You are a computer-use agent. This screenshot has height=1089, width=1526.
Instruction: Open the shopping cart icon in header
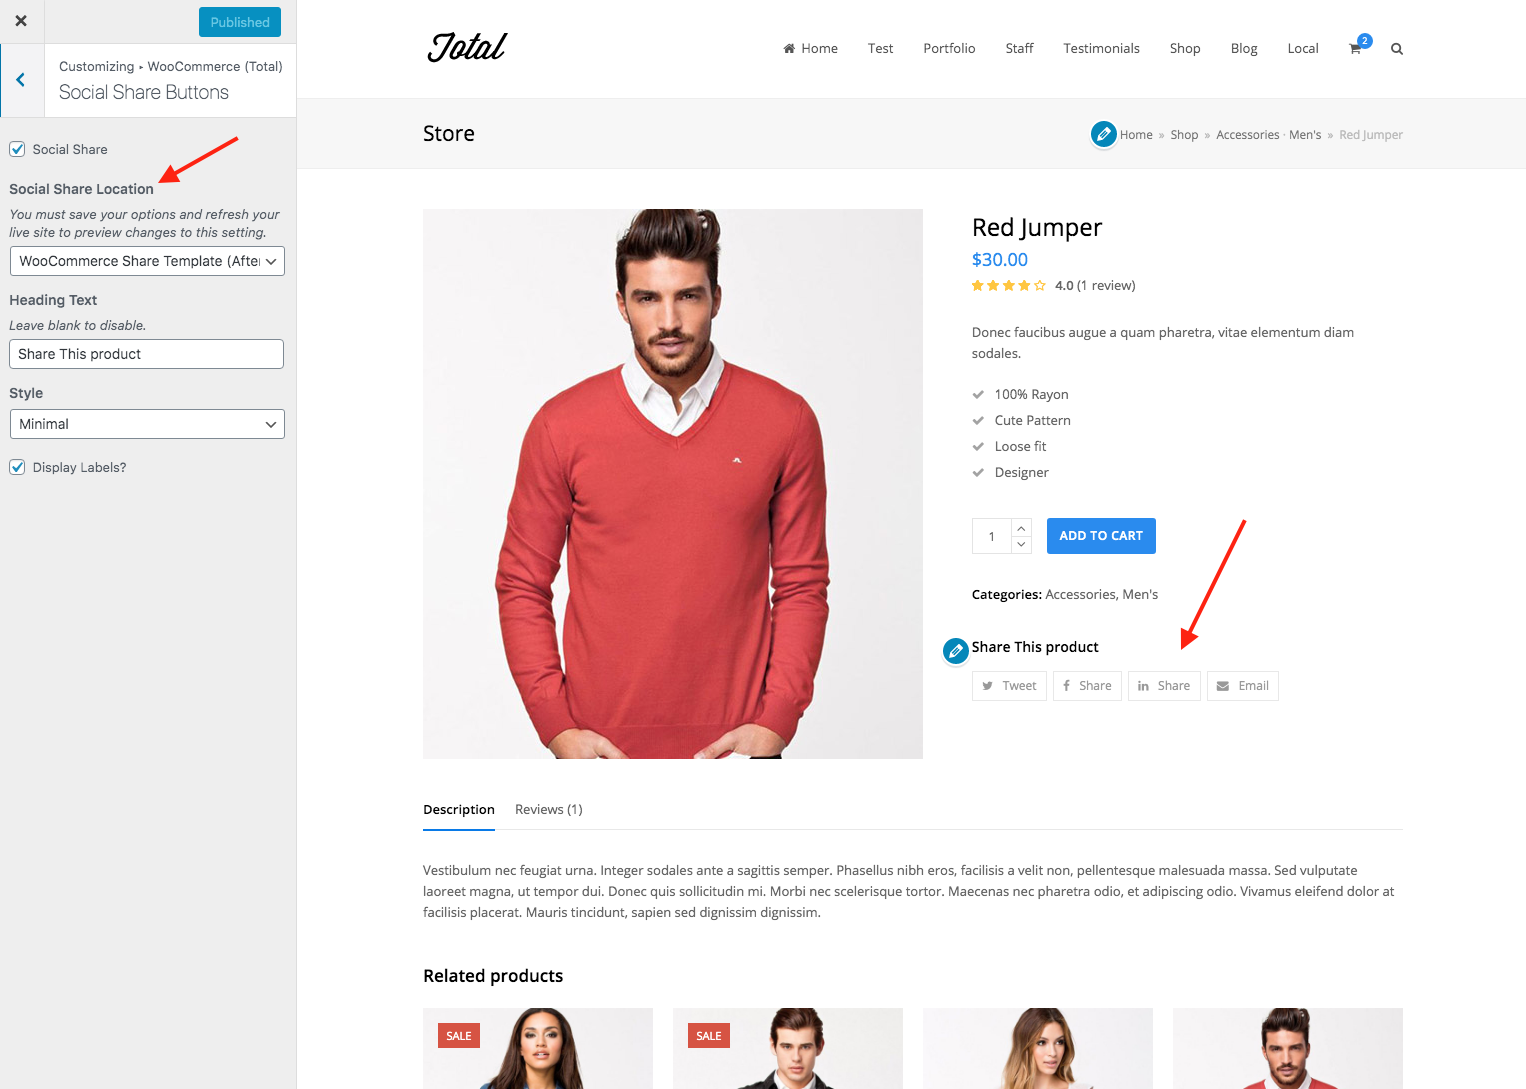click(x=1355, y=48)
